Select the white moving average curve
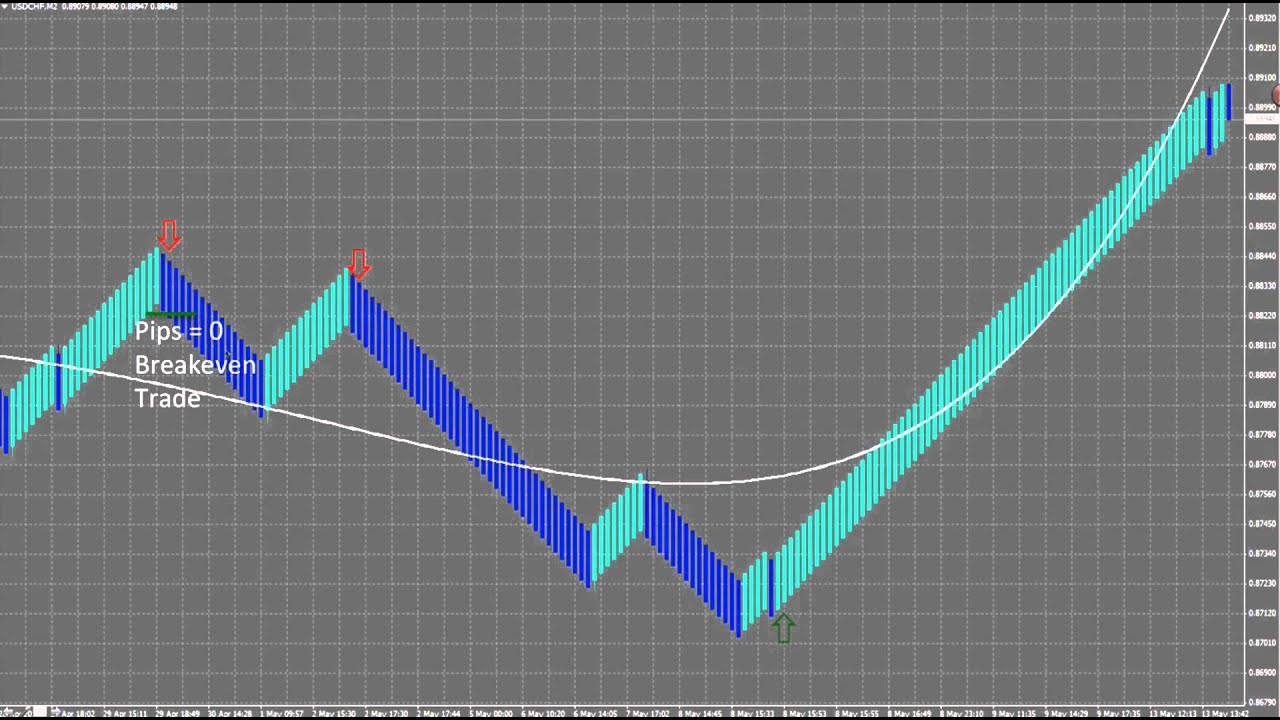 pos(690,484)
